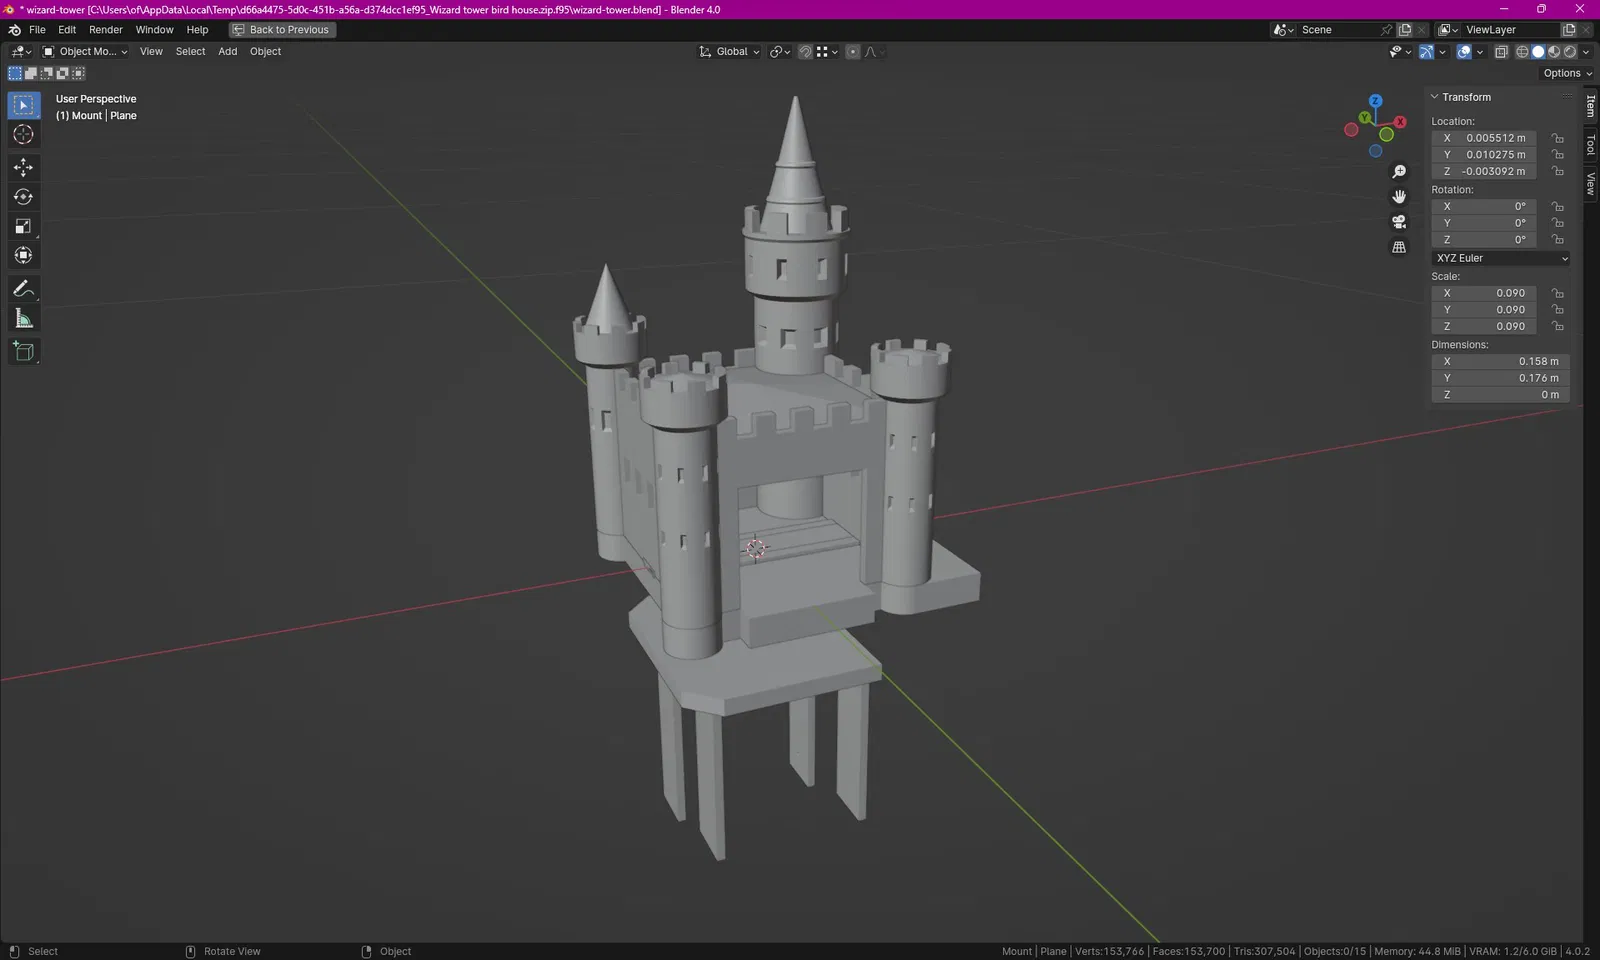Open the Render menu
The image size is (1600, 960).
106,30
